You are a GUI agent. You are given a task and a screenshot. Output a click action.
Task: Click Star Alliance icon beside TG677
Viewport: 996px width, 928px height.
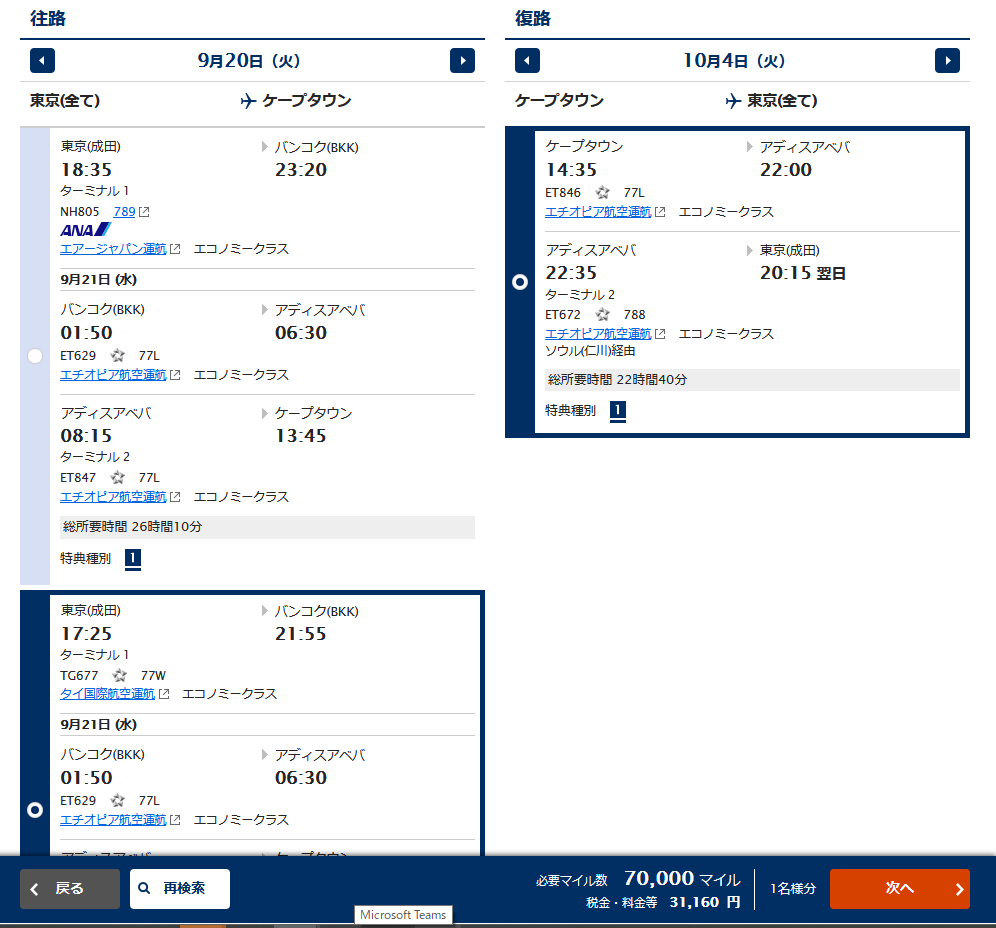119,675
